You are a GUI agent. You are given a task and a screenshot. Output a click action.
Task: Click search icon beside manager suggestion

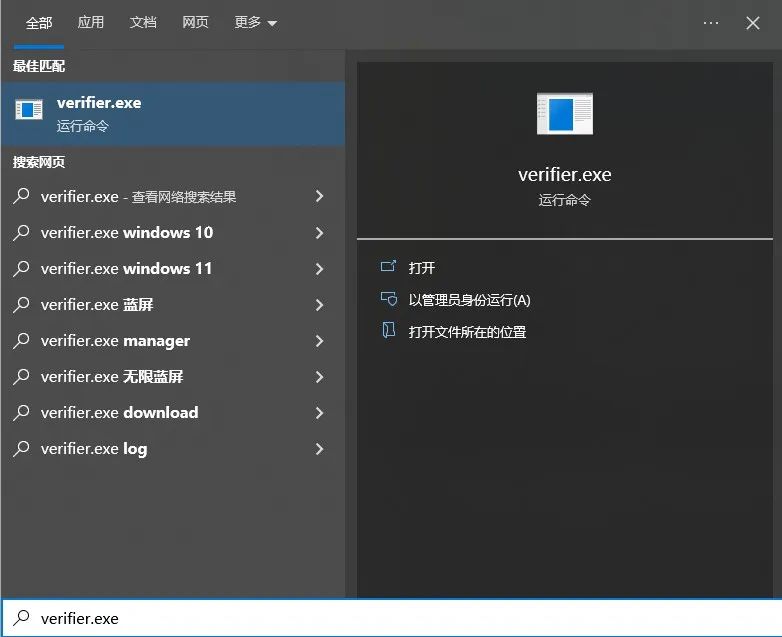pyautogui.click(x=21, y=341)
